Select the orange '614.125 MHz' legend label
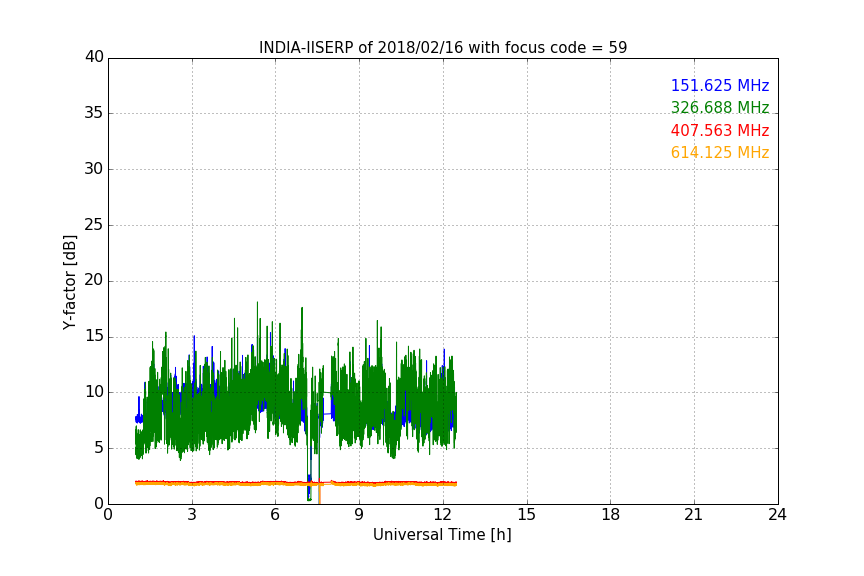 [x=720, y=153]
